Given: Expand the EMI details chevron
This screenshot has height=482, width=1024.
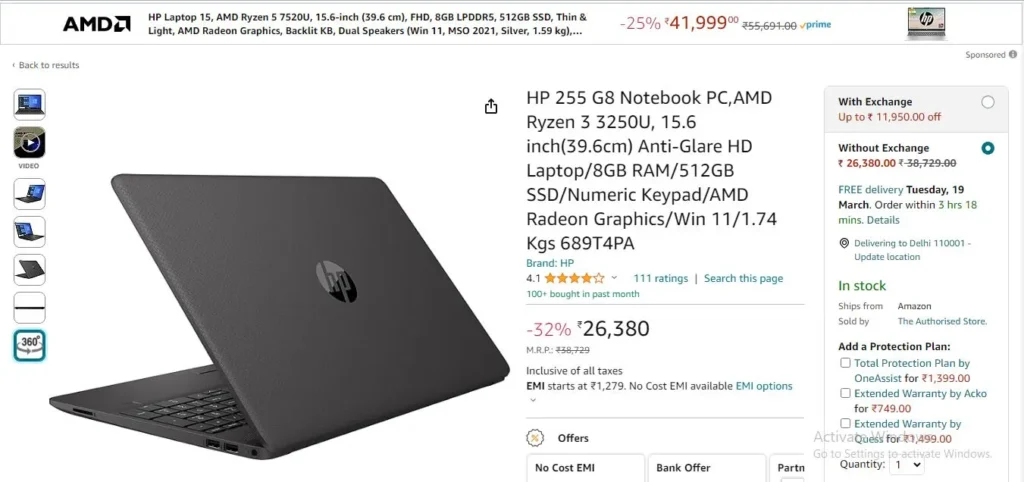Looking at the screenshot, I should pos(532,400).
